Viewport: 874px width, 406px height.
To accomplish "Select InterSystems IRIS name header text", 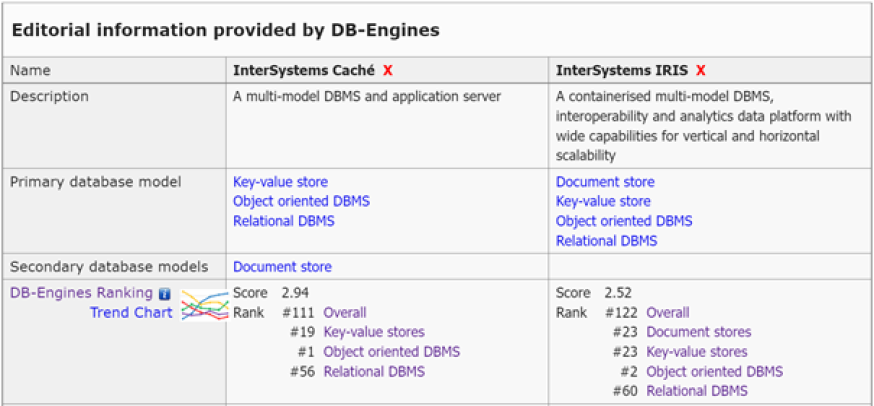I will click(622, 70).
